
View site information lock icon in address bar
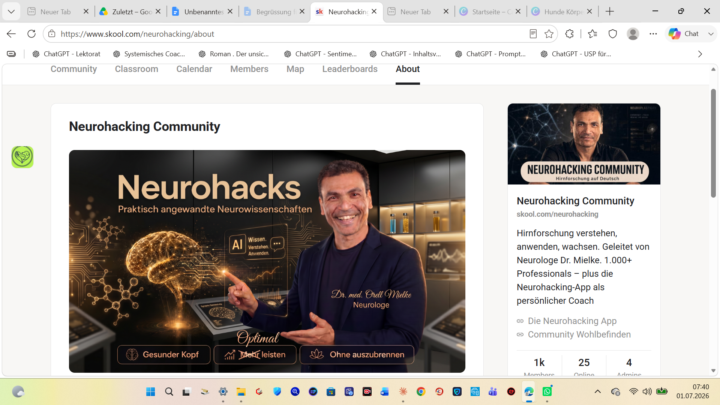tap(52, 34)
